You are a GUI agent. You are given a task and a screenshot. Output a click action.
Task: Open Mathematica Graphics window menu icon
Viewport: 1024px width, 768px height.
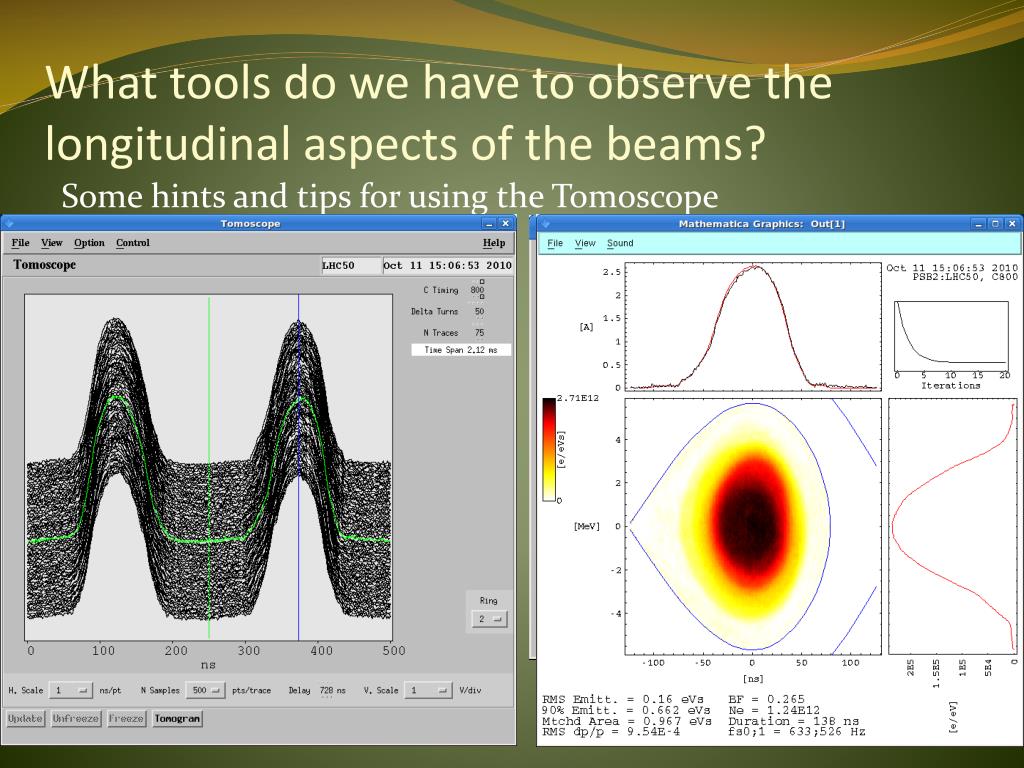pyautogui.click(x=545, y=224)
